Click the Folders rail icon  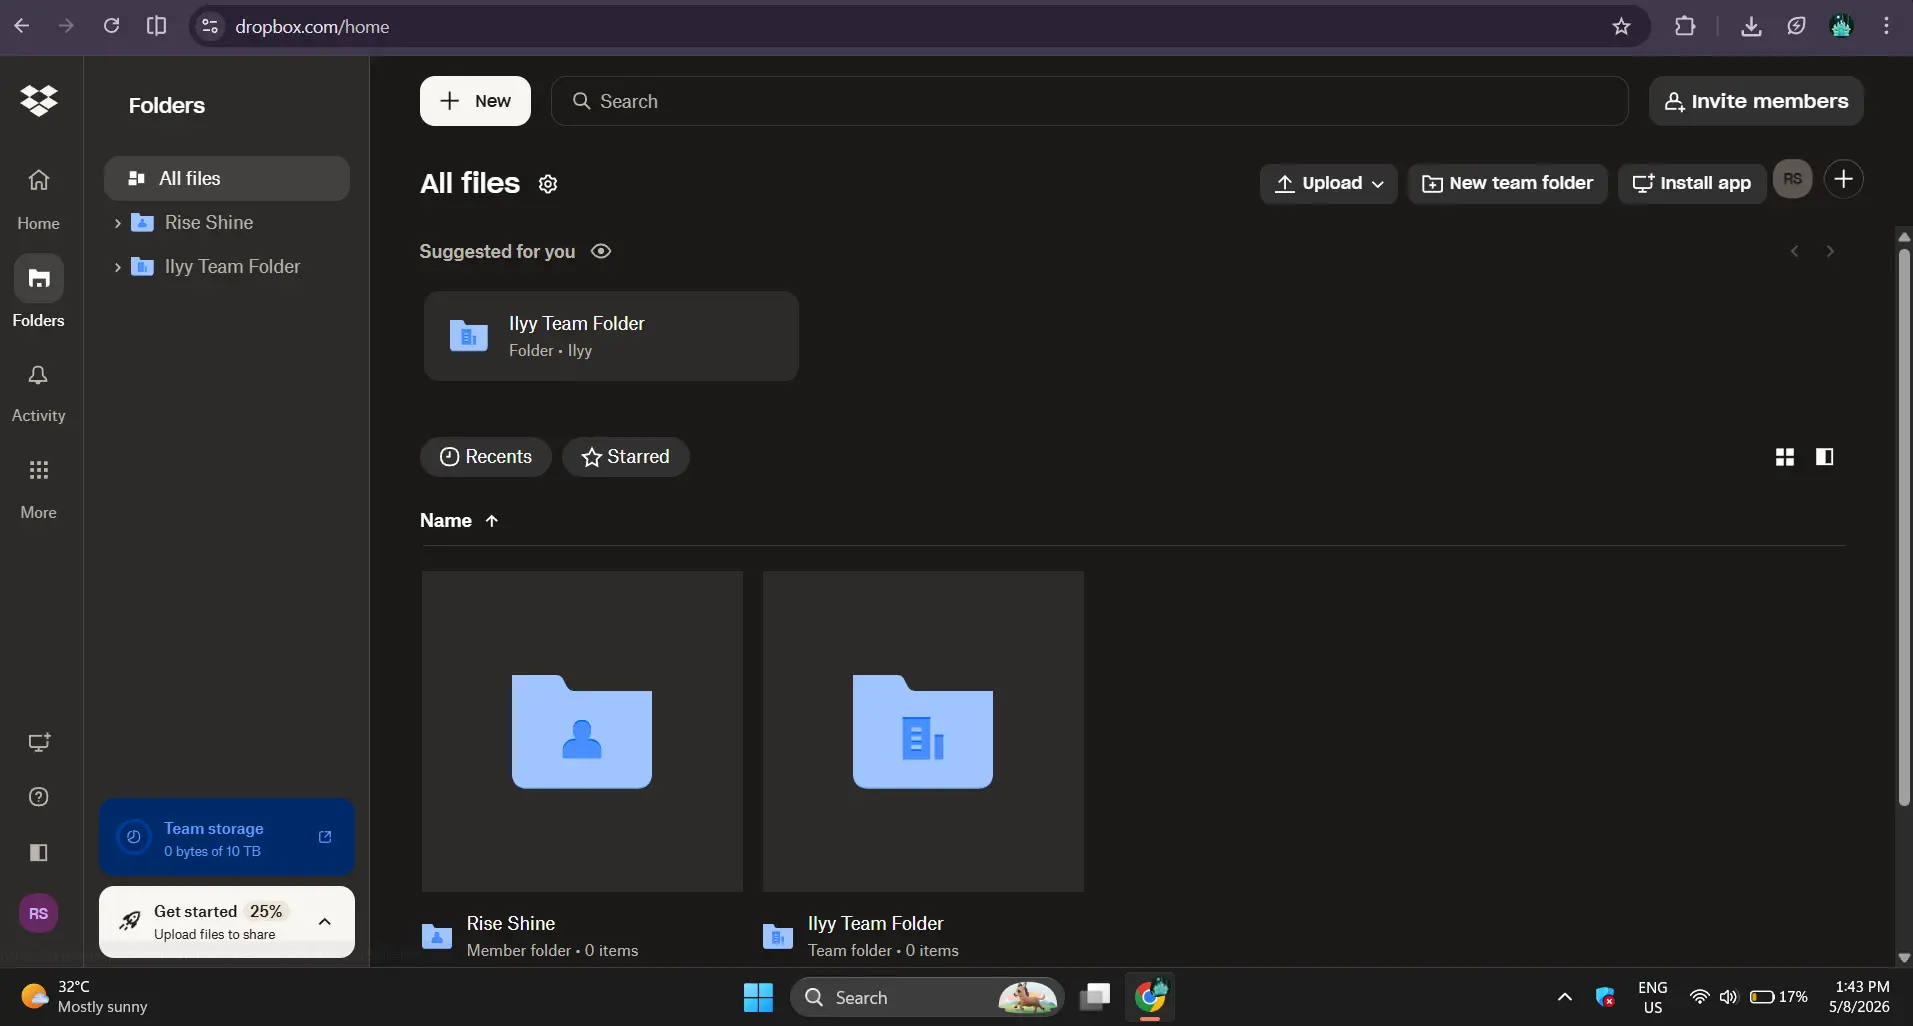tap(39, 279)
